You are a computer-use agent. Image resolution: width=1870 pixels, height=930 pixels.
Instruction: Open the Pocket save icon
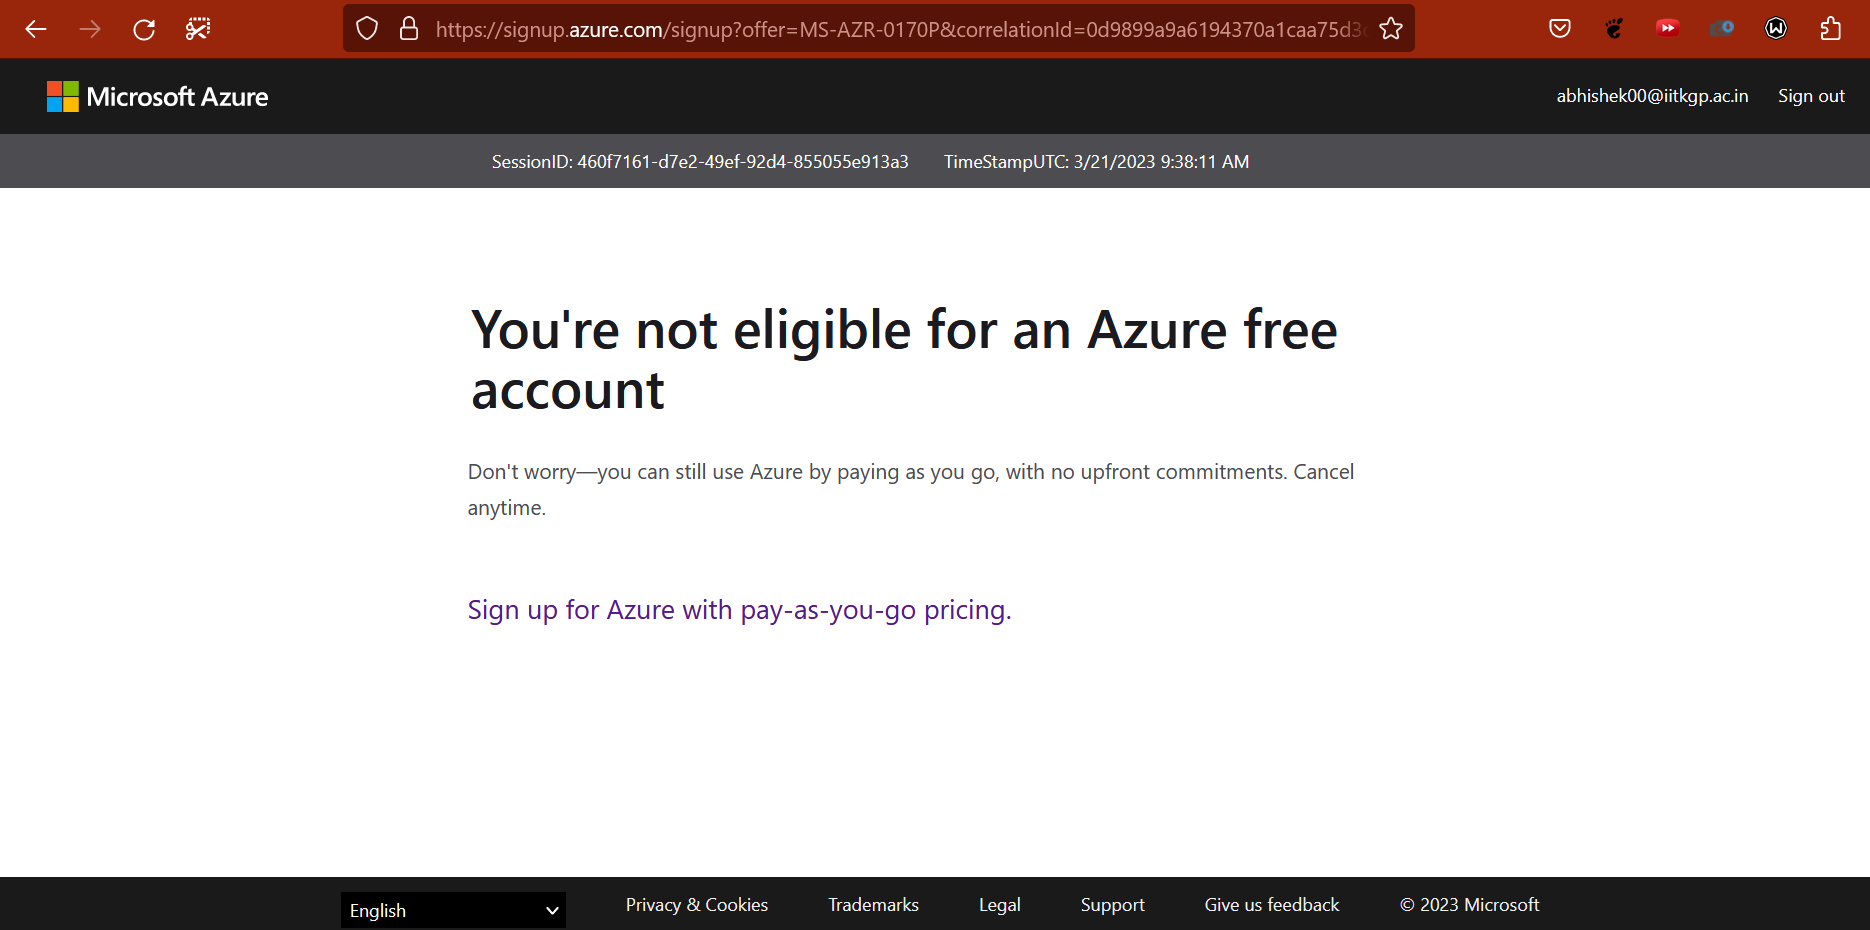click(1560, 29)
